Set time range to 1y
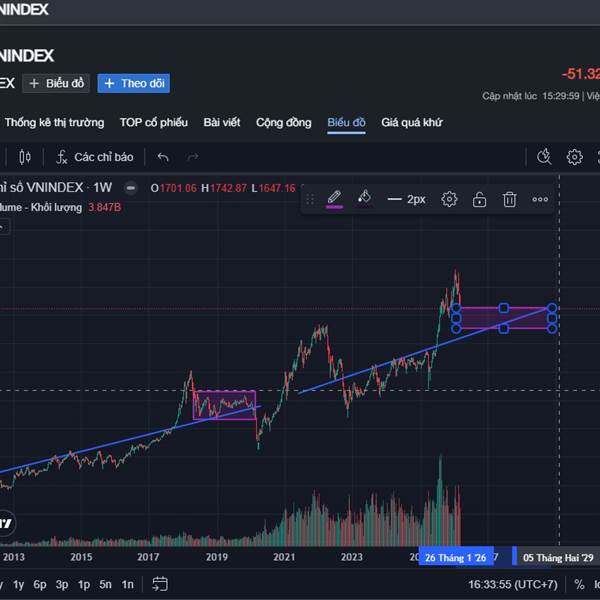 (x=18, y=584)
